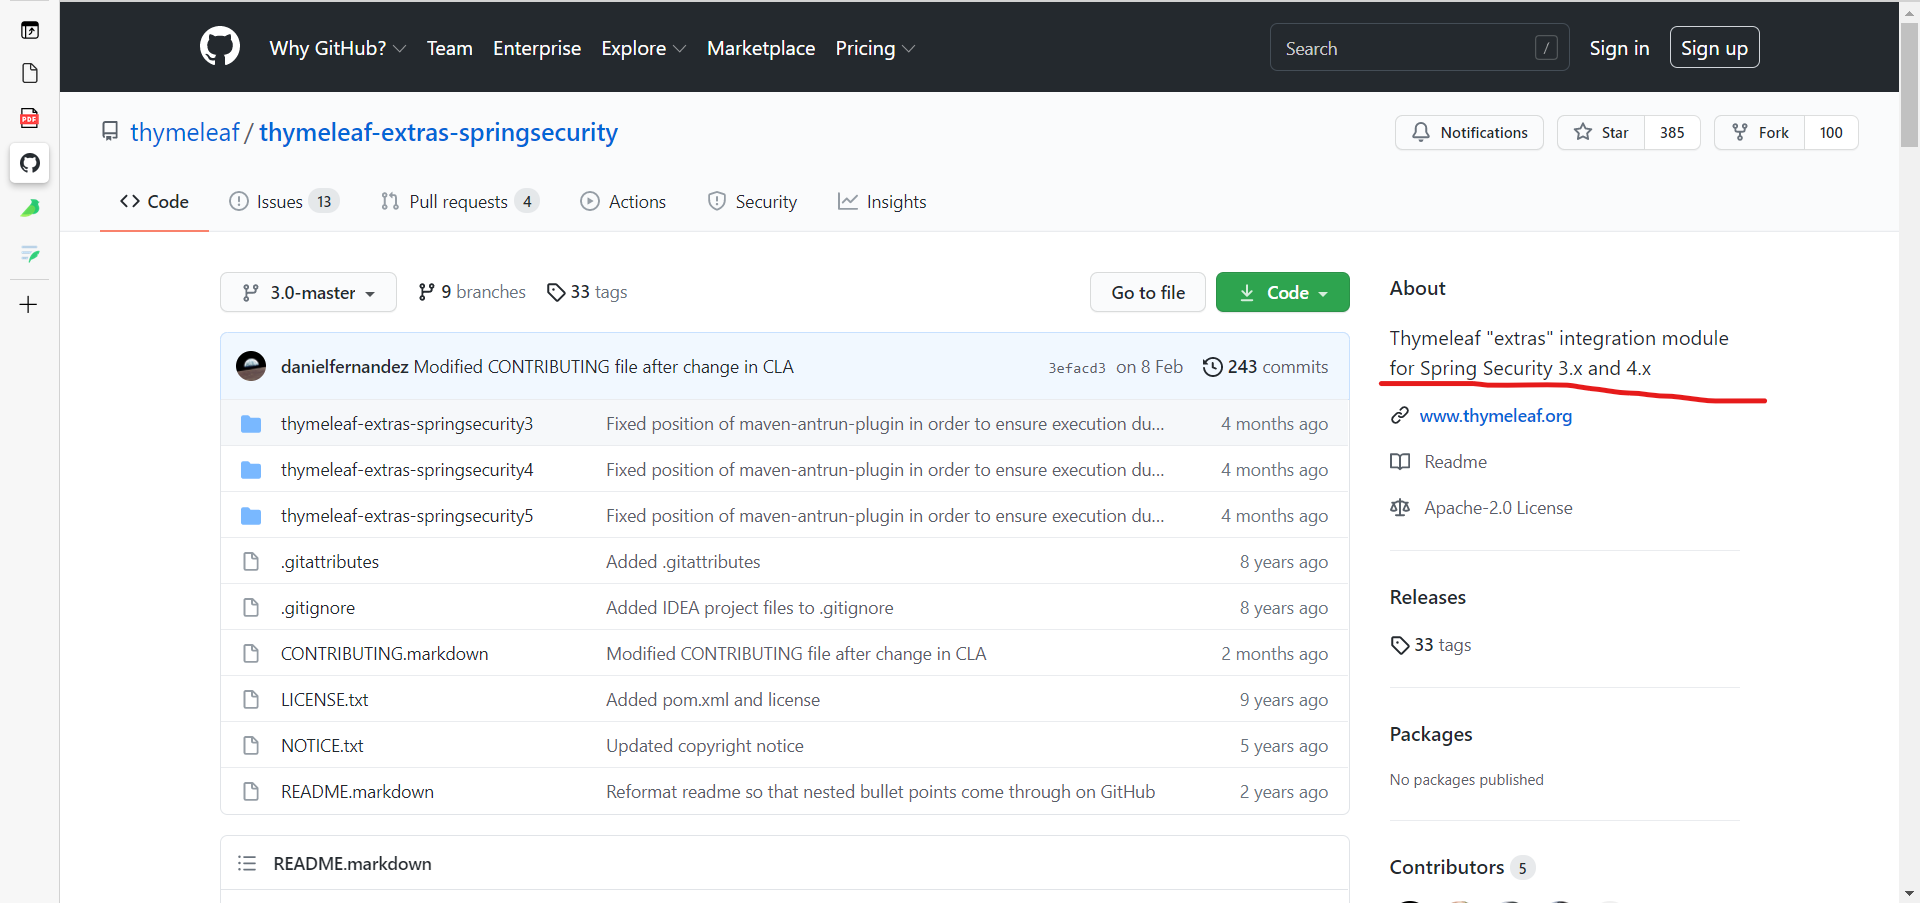Expand the Why GitHub? menu
The width and height of the screenshot is (1920, 903).
(x=337, y=48)
